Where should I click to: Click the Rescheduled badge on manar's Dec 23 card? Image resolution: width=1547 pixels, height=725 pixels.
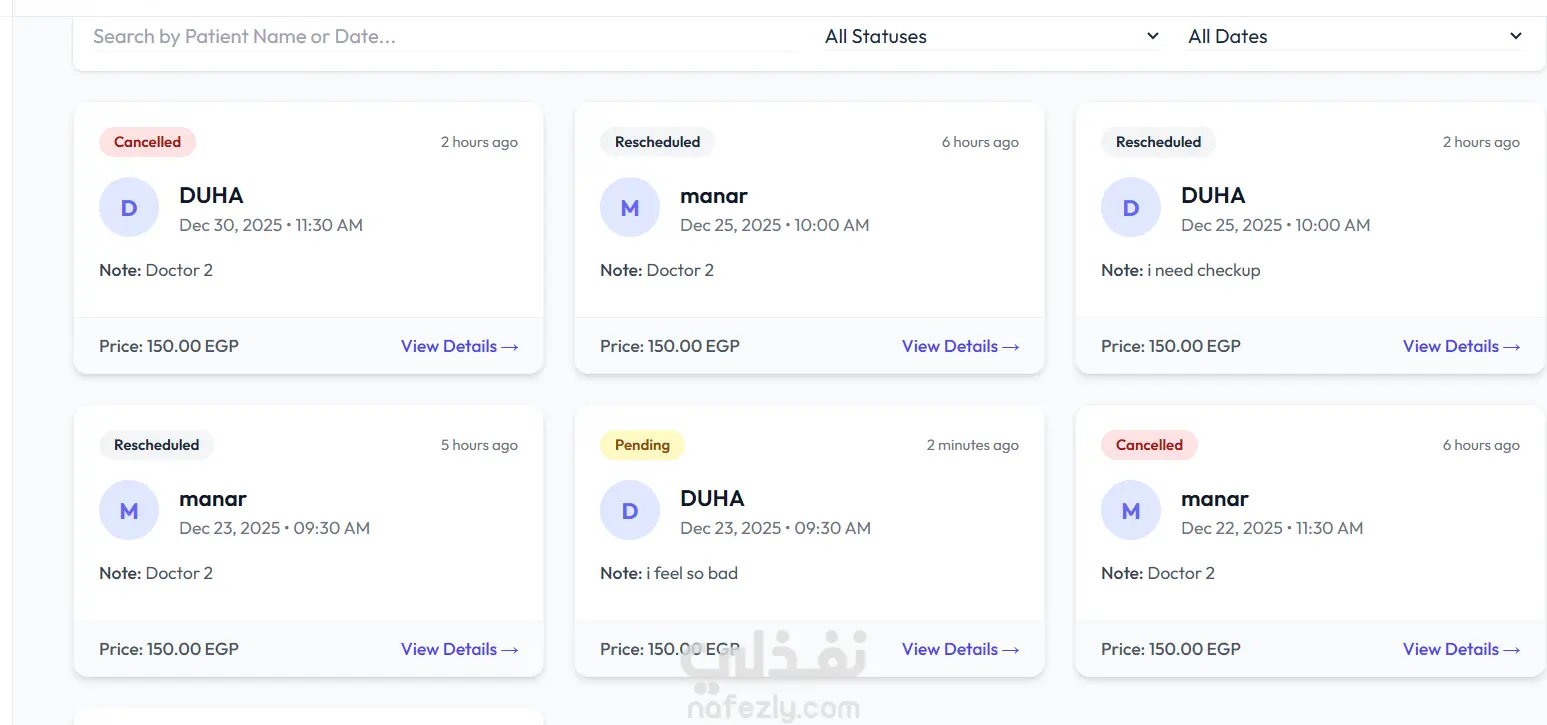point(156,445)
